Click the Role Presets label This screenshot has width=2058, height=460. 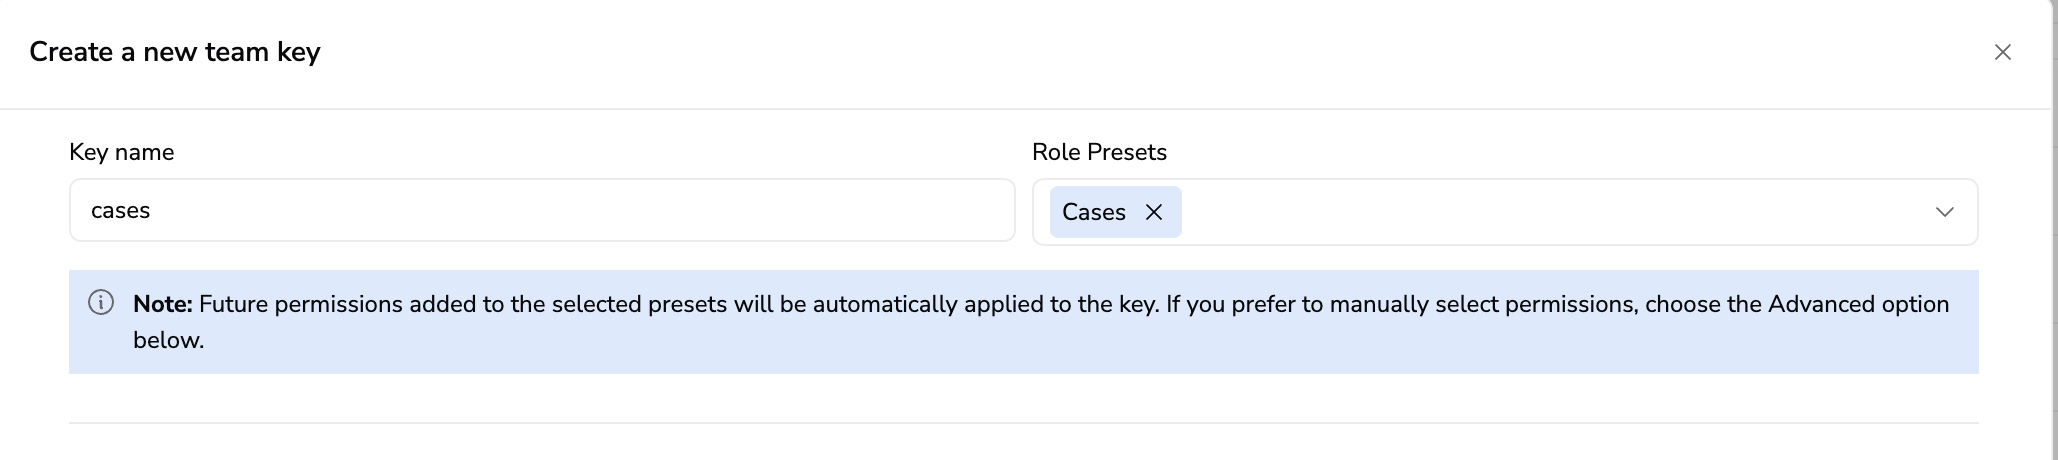(x=1099, y=152)
